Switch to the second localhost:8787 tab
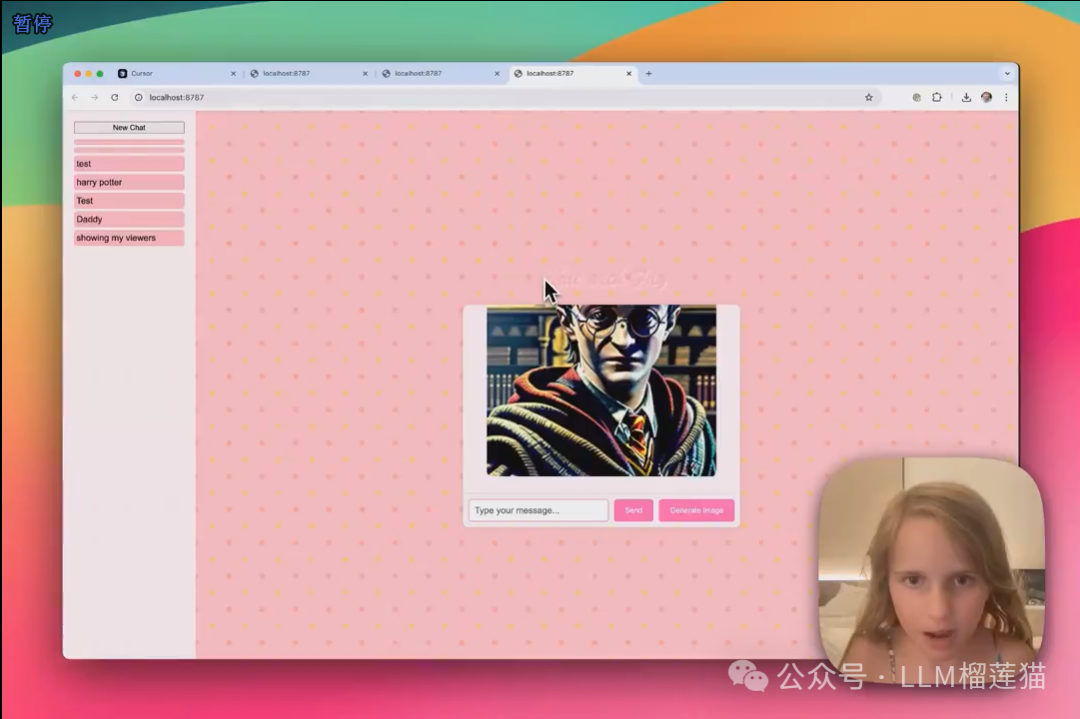Viewport: 1080px width, 719px height. [x=435, y=74]
